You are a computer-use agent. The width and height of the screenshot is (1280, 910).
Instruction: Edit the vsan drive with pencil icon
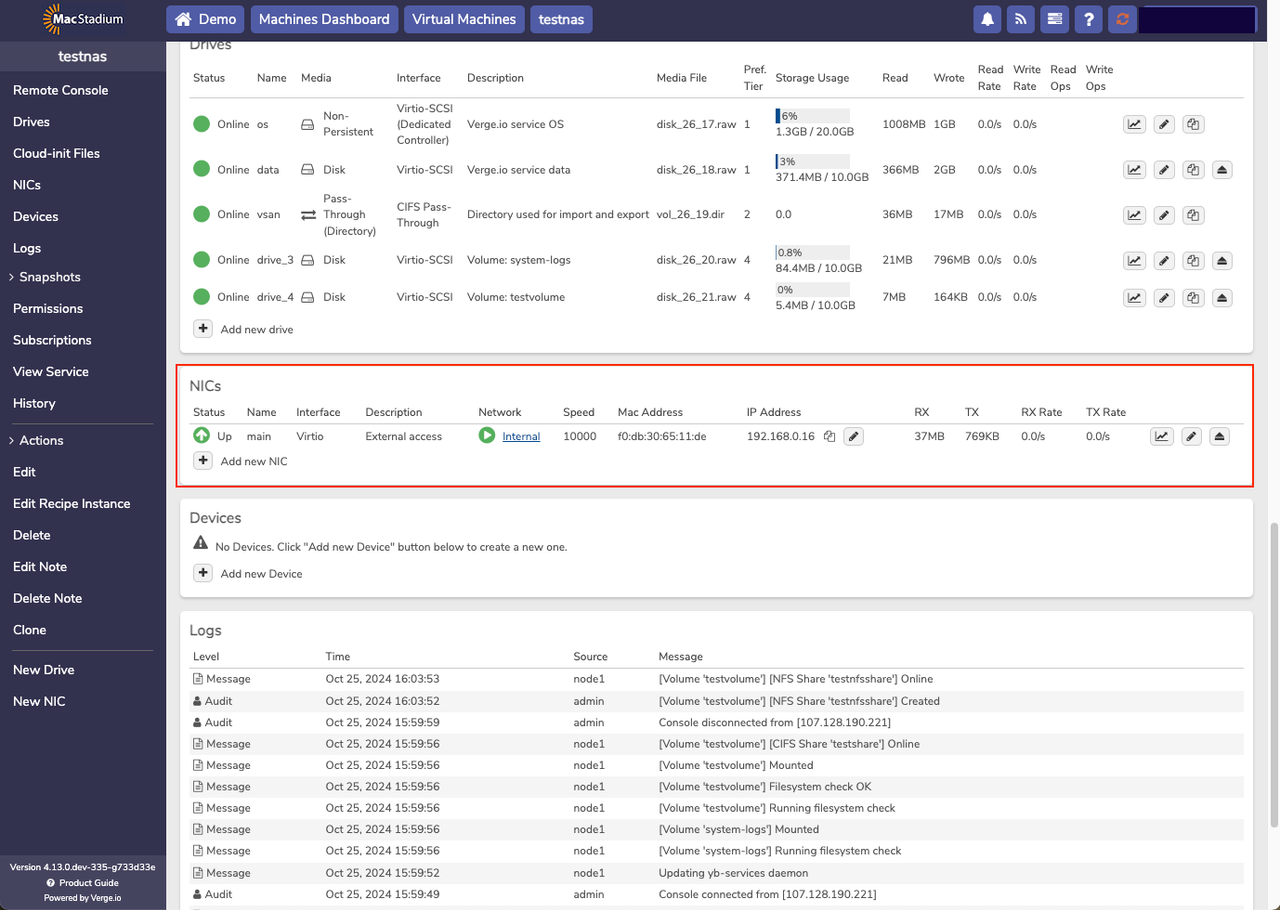tap(1164, 215)
